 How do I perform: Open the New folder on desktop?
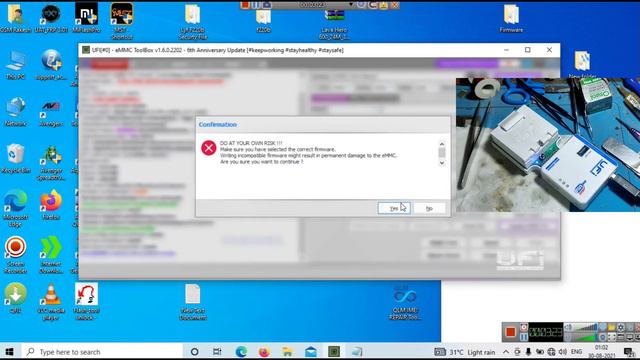click(x=582, y=64)
